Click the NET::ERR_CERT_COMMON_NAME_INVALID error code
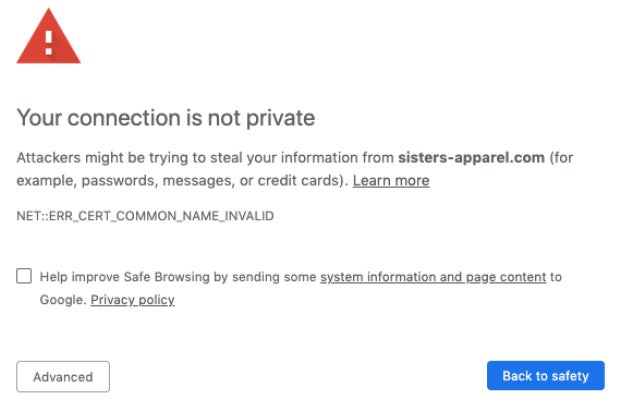Viewport: 620px width, 403px height. 145,215
